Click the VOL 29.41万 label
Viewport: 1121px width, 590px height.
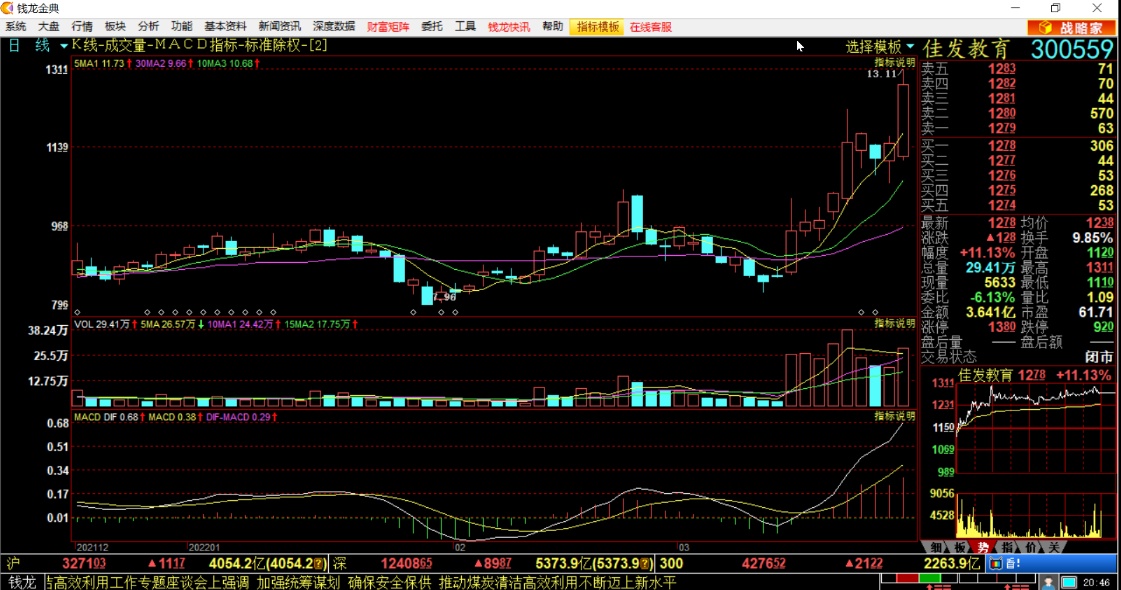click(x=102, y=325)
